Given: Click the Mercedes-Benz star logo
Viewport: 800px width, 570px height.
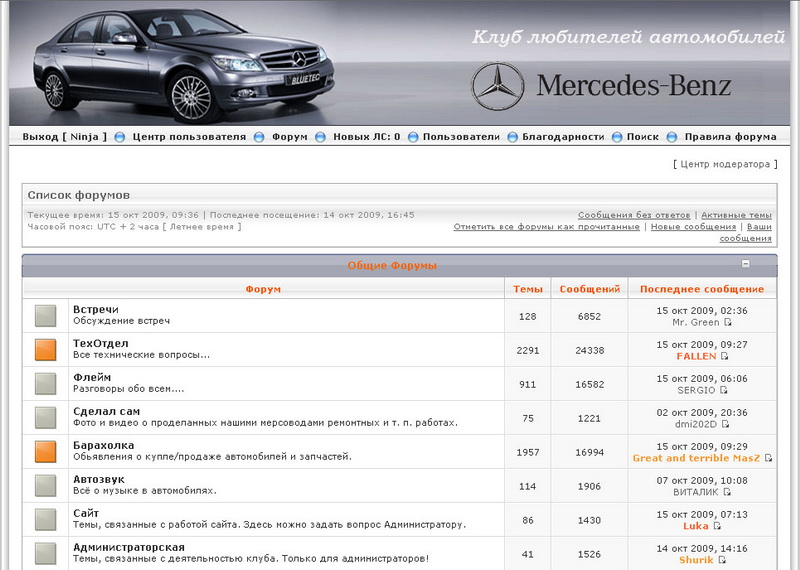Looking at the screenshot, I should (497, 86).
